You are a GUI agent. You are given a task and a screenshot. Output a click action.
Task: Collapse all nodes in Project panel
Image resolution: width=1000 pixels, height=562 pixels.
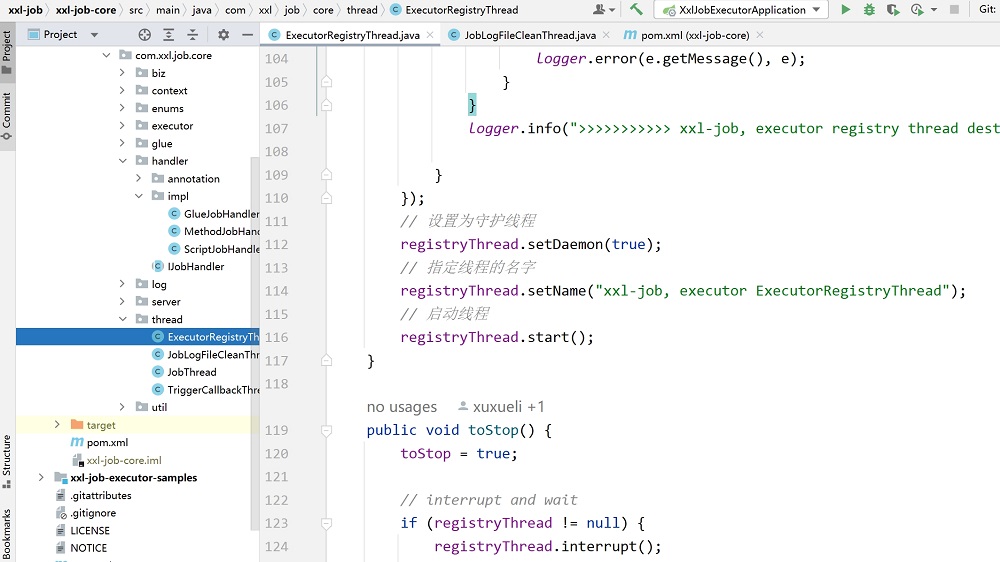[x=193, y=34]
